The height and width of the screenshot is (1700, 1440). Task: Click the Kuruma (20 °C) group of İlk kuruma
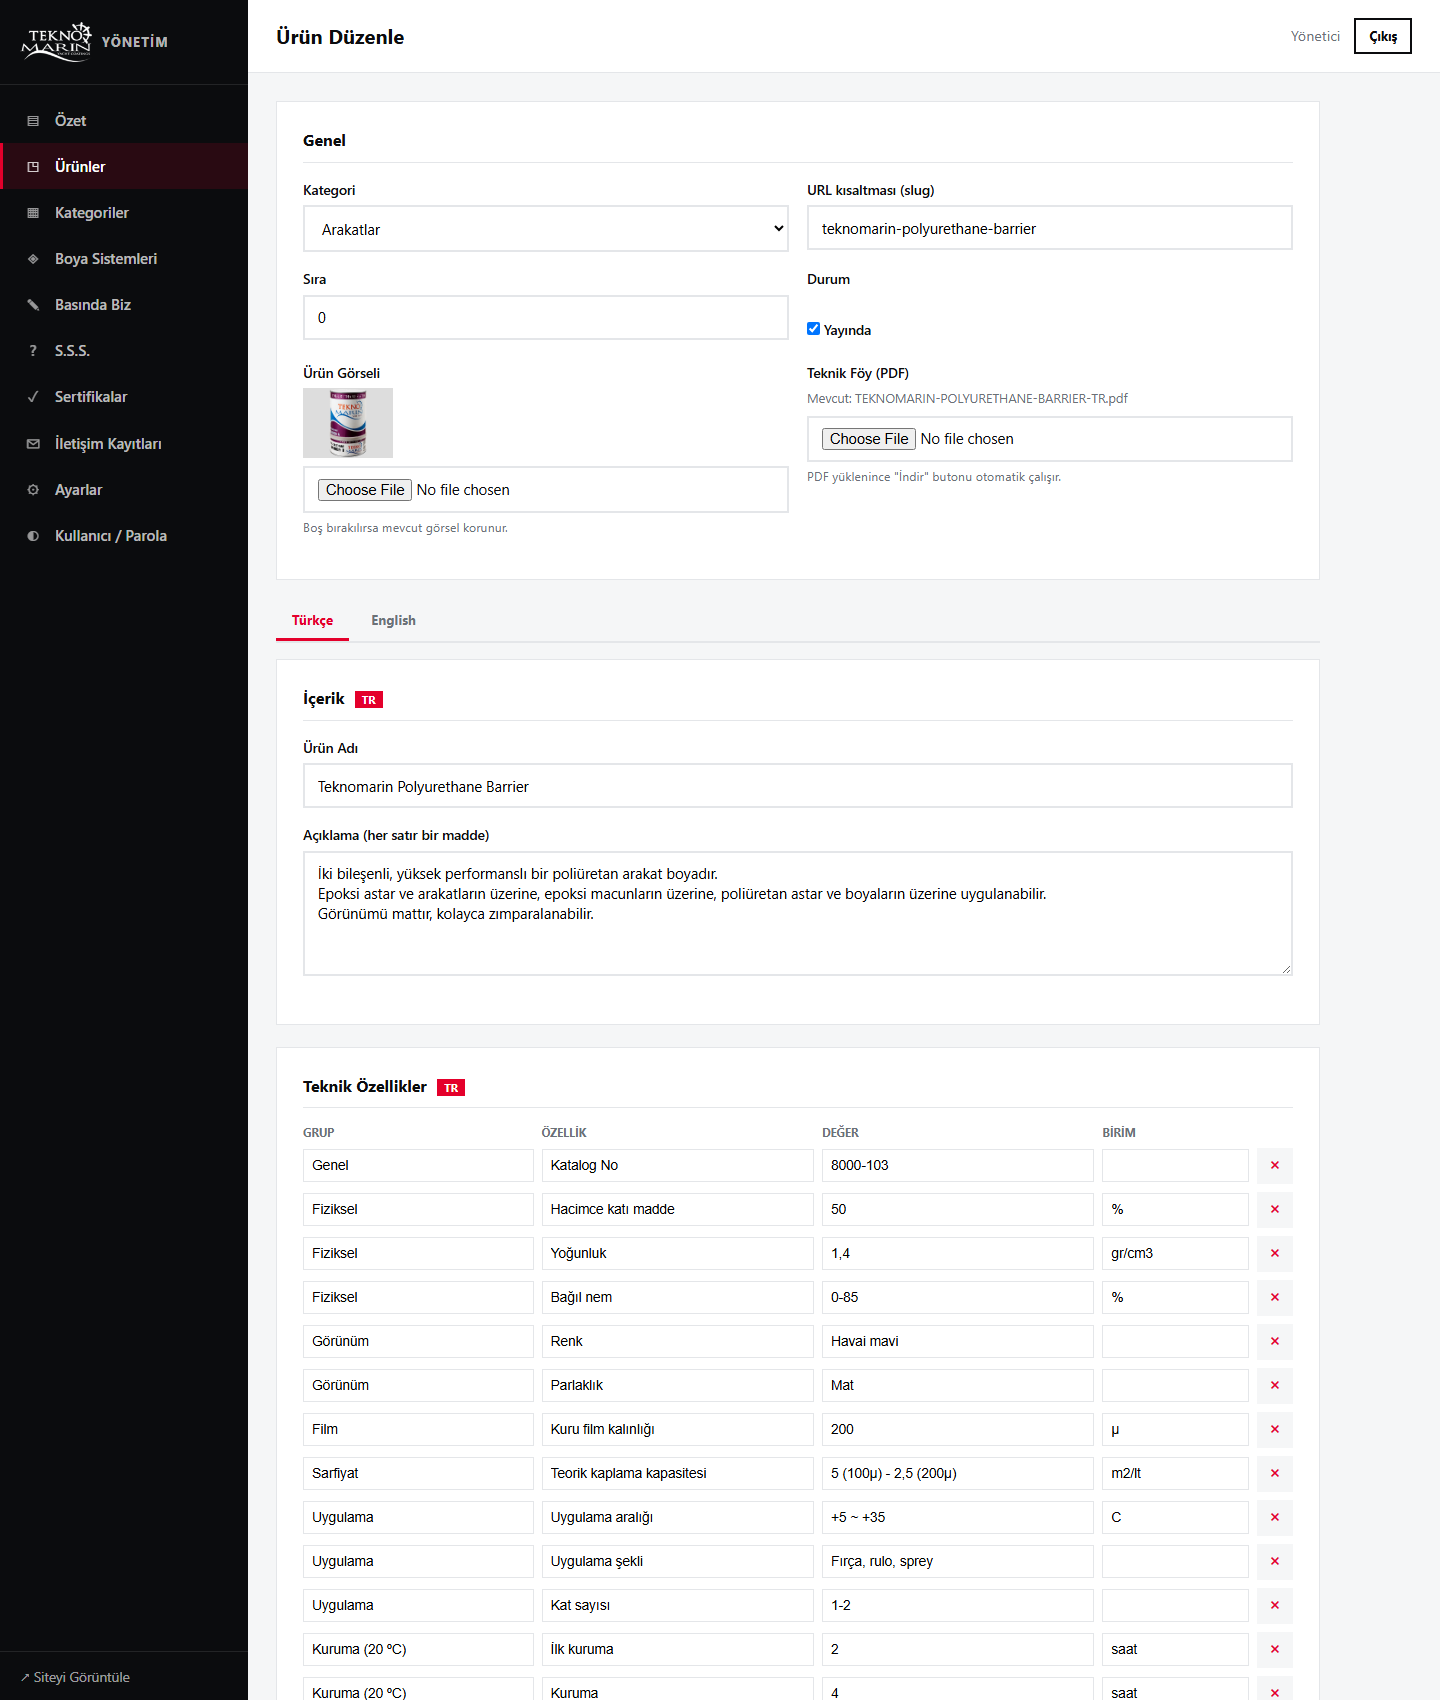pos(418,1649)
